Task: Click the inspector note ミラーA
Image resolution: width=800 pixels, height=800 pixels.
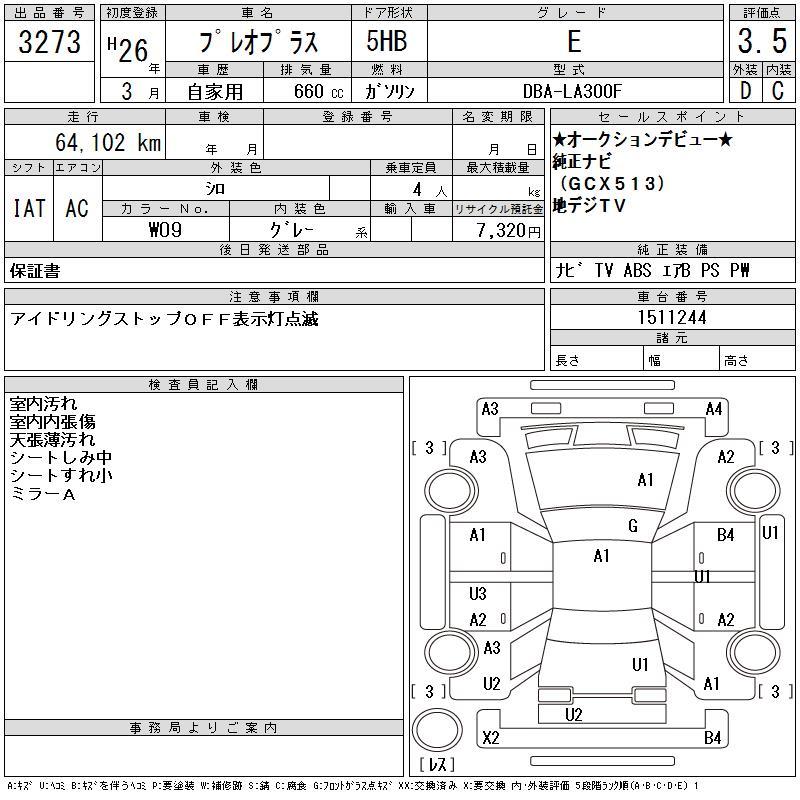Action: (x=43, y=494)
